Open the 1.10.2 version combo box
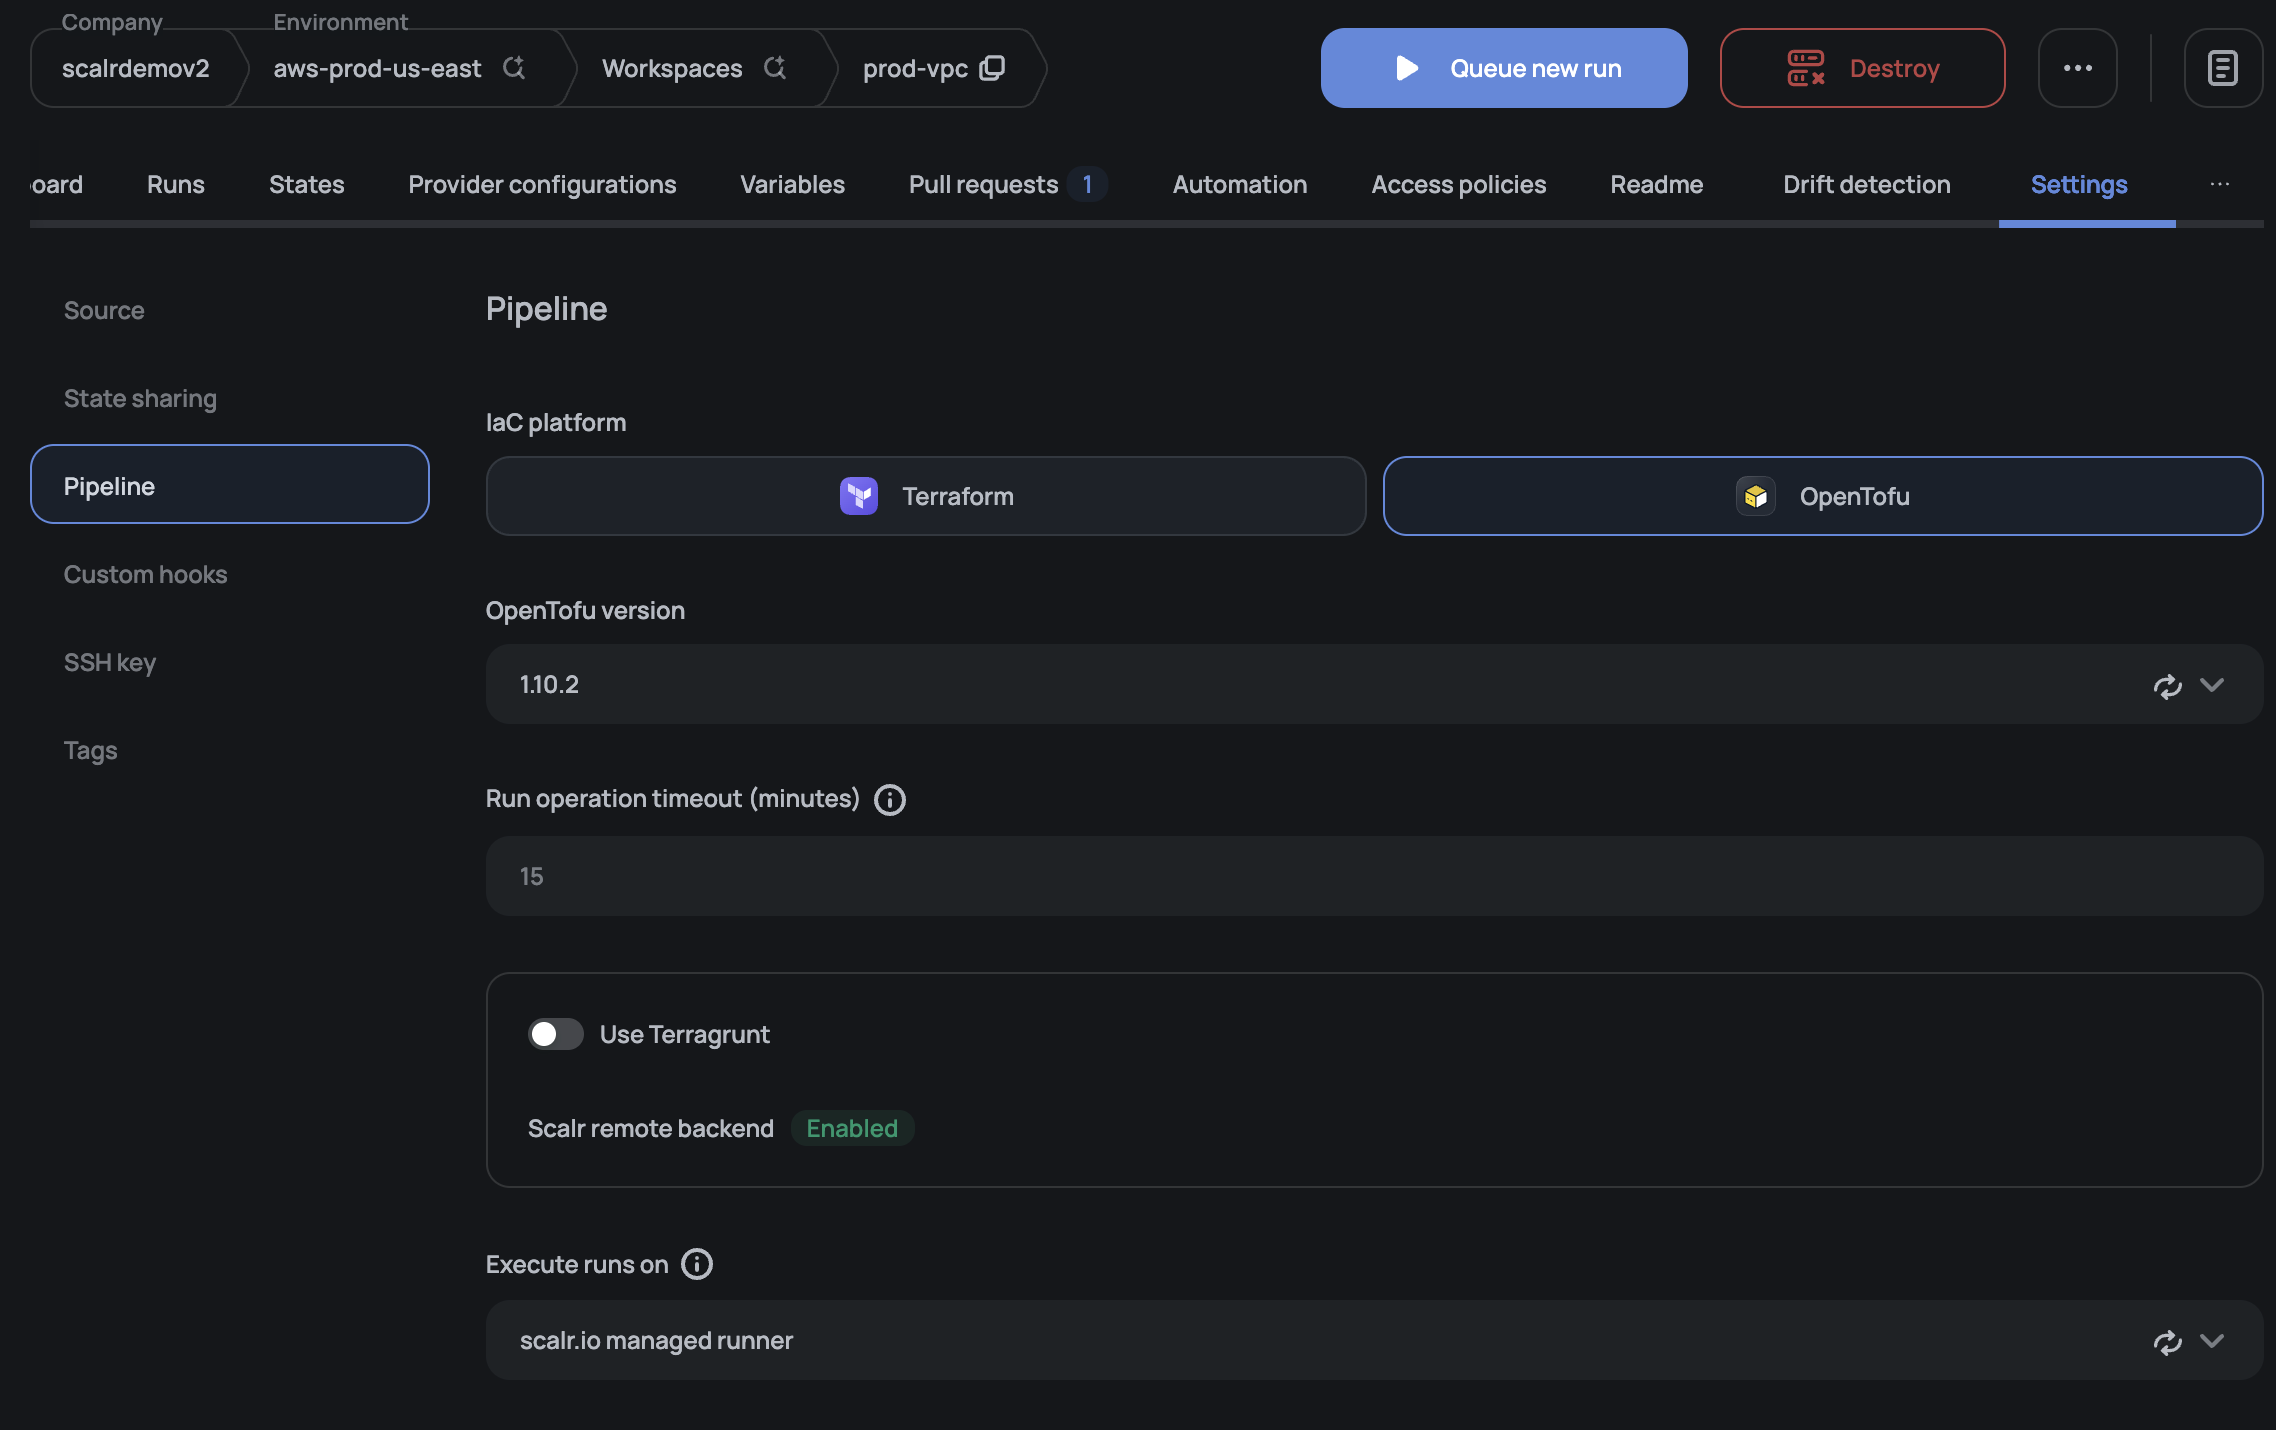The image size is (2276, 1430). [x=1374, y=684]
